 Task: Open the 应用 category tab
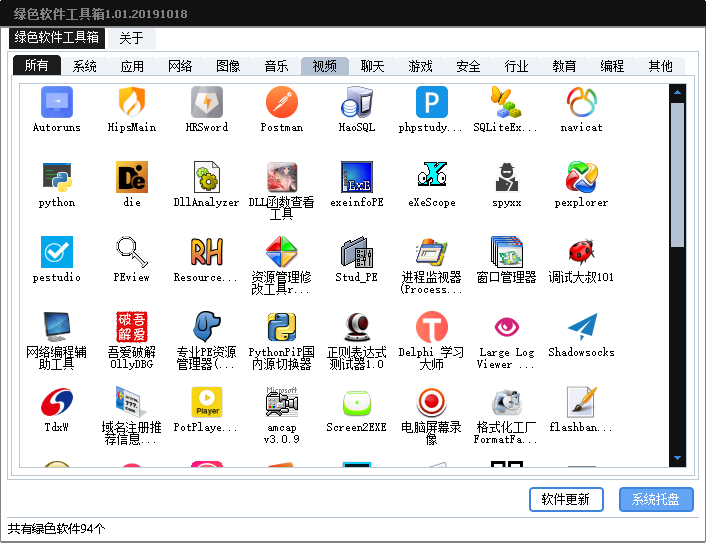pyautogui.click(x=132, y=66)
